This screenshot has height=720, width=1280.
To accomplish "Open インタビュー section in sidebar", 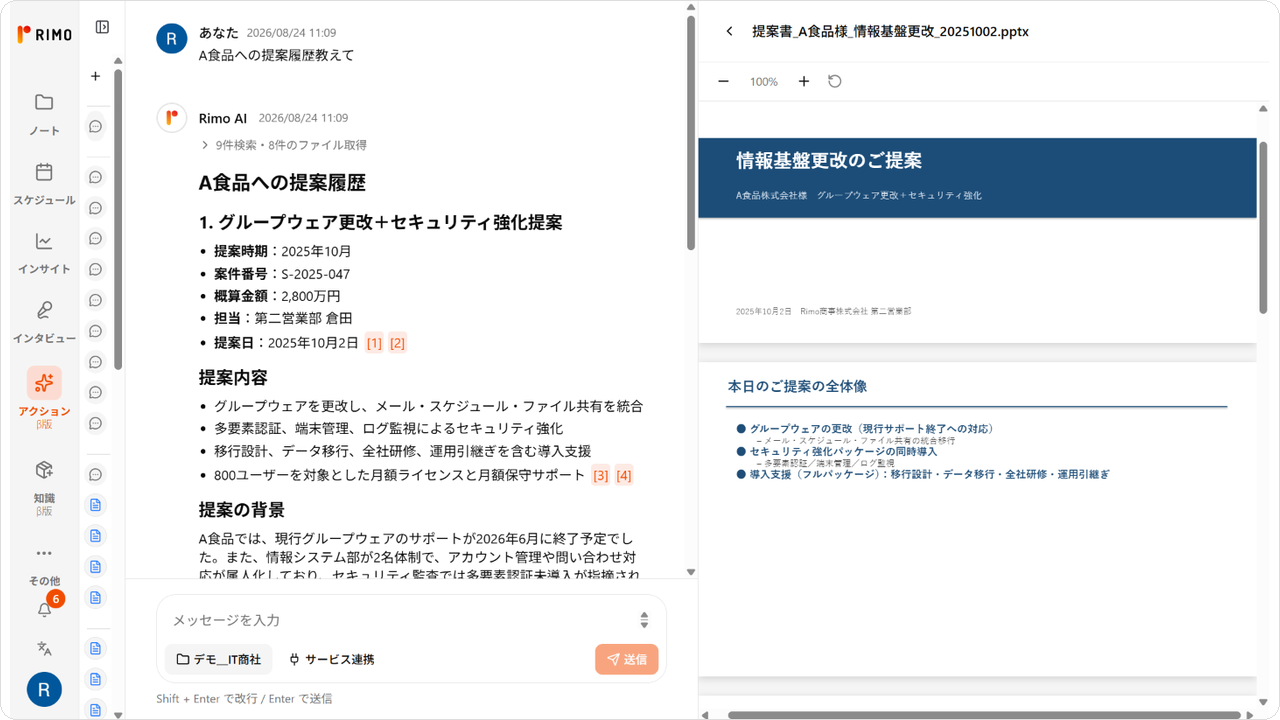I will click(44, 322).
